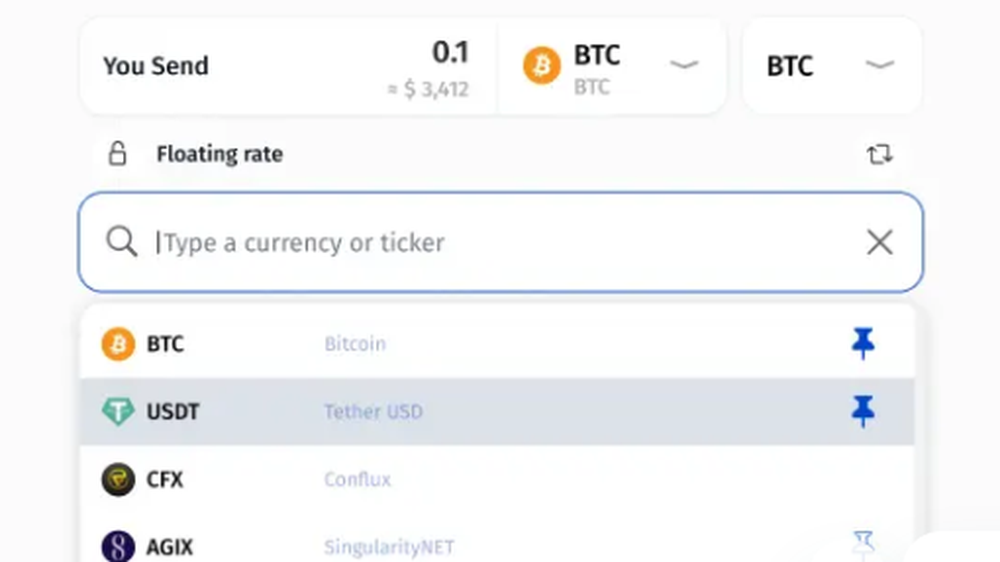
Task: Click the SingularityNET AGIX coin icon
Action: click(x=118, y=546)
